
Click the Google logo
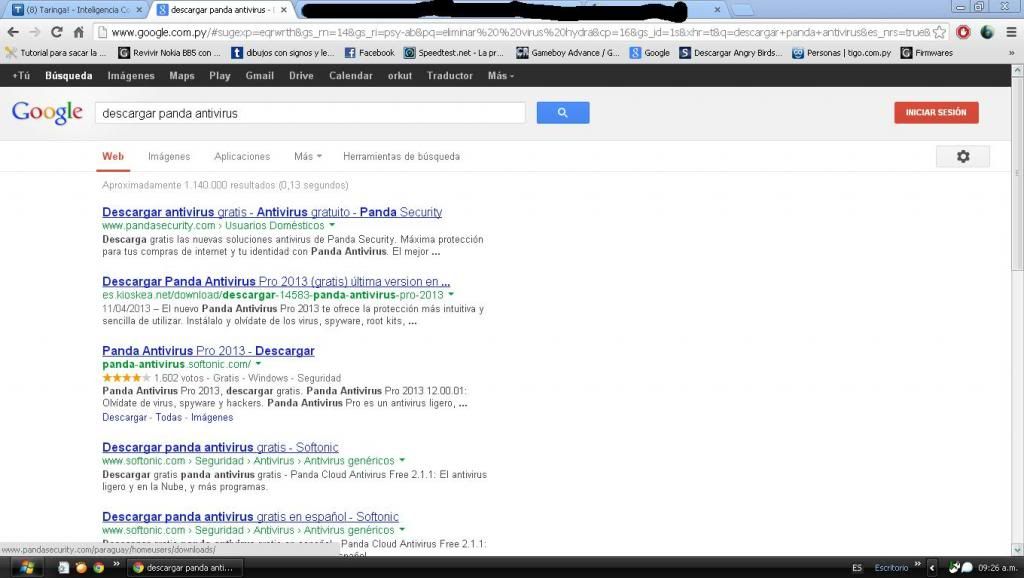(x=47, y=112)
